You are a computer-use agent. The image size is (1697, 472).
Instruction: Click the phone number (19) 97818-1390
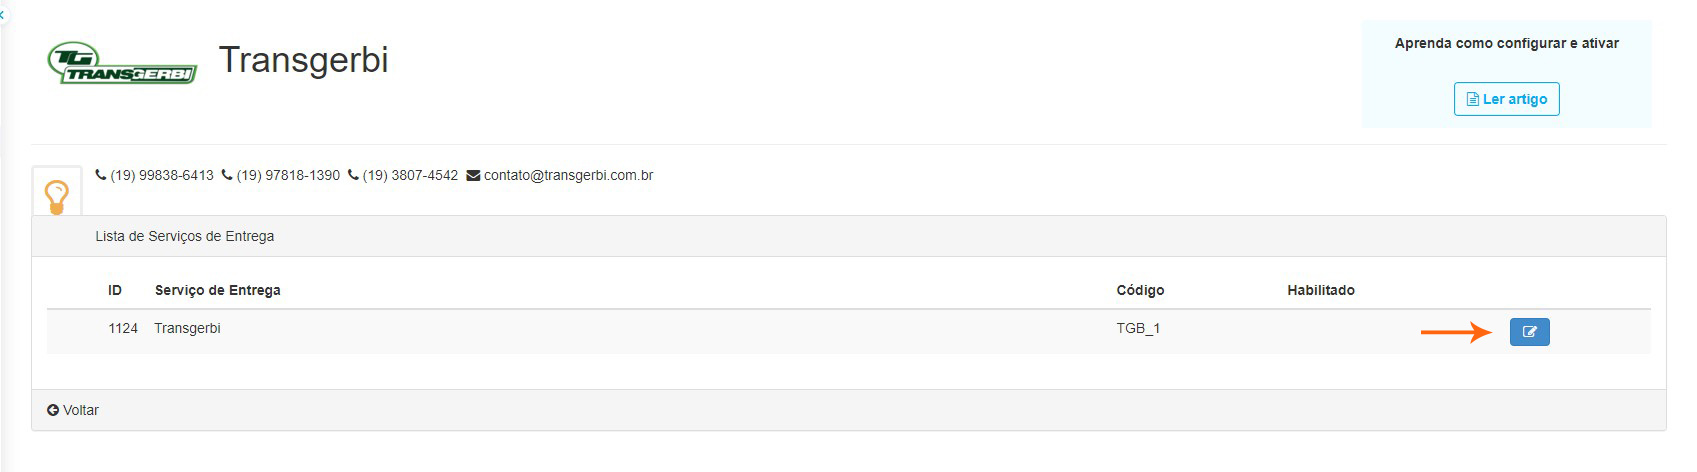pos(288,175)
